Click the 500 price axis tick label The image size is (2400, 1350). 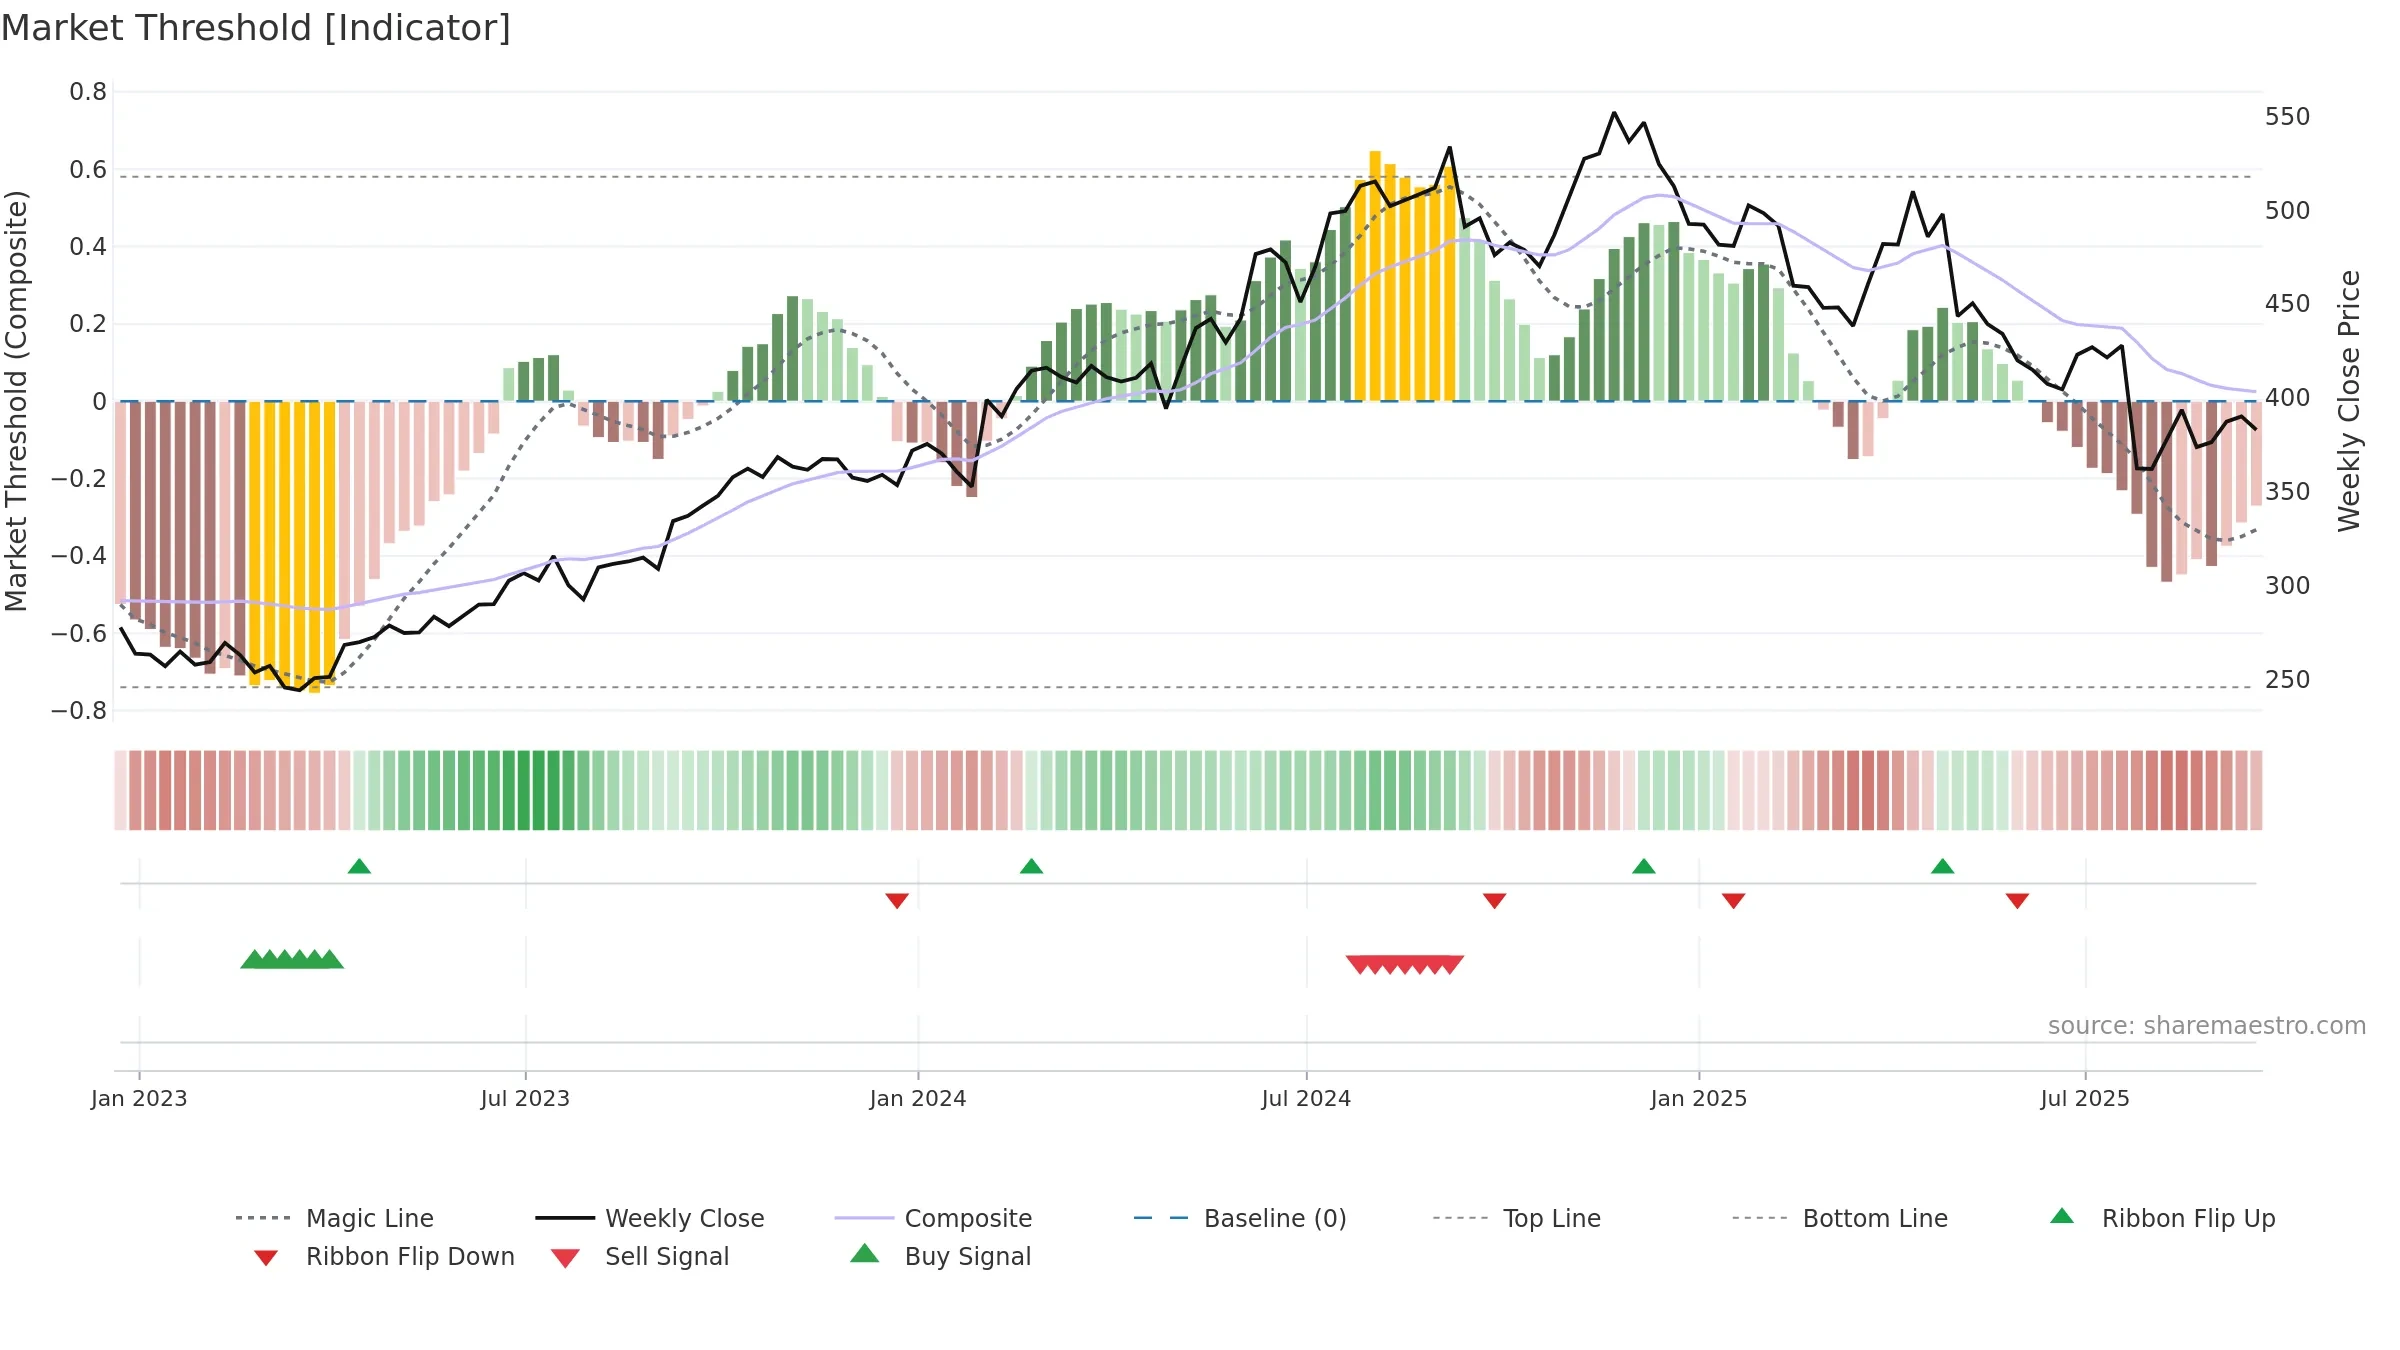click(x=2288, y=210)
